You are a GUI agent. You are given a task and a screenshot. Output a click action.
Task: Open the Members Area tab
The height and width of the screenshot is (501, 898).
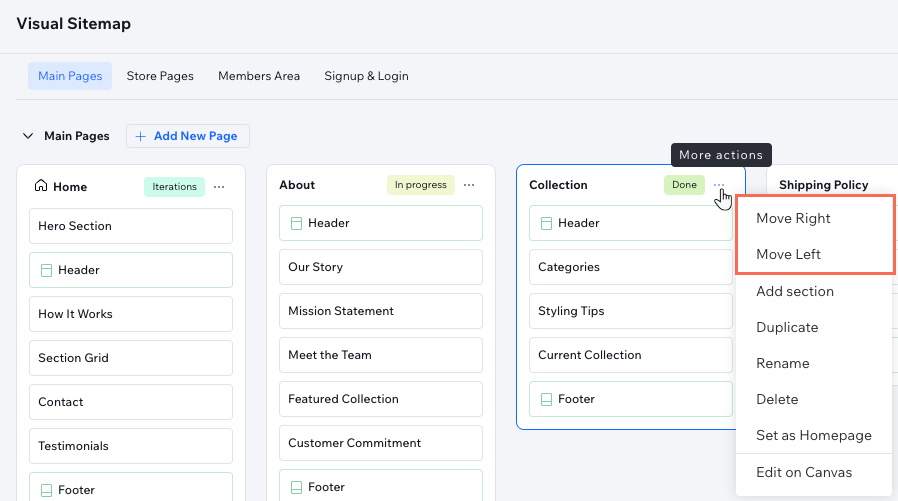259,76
